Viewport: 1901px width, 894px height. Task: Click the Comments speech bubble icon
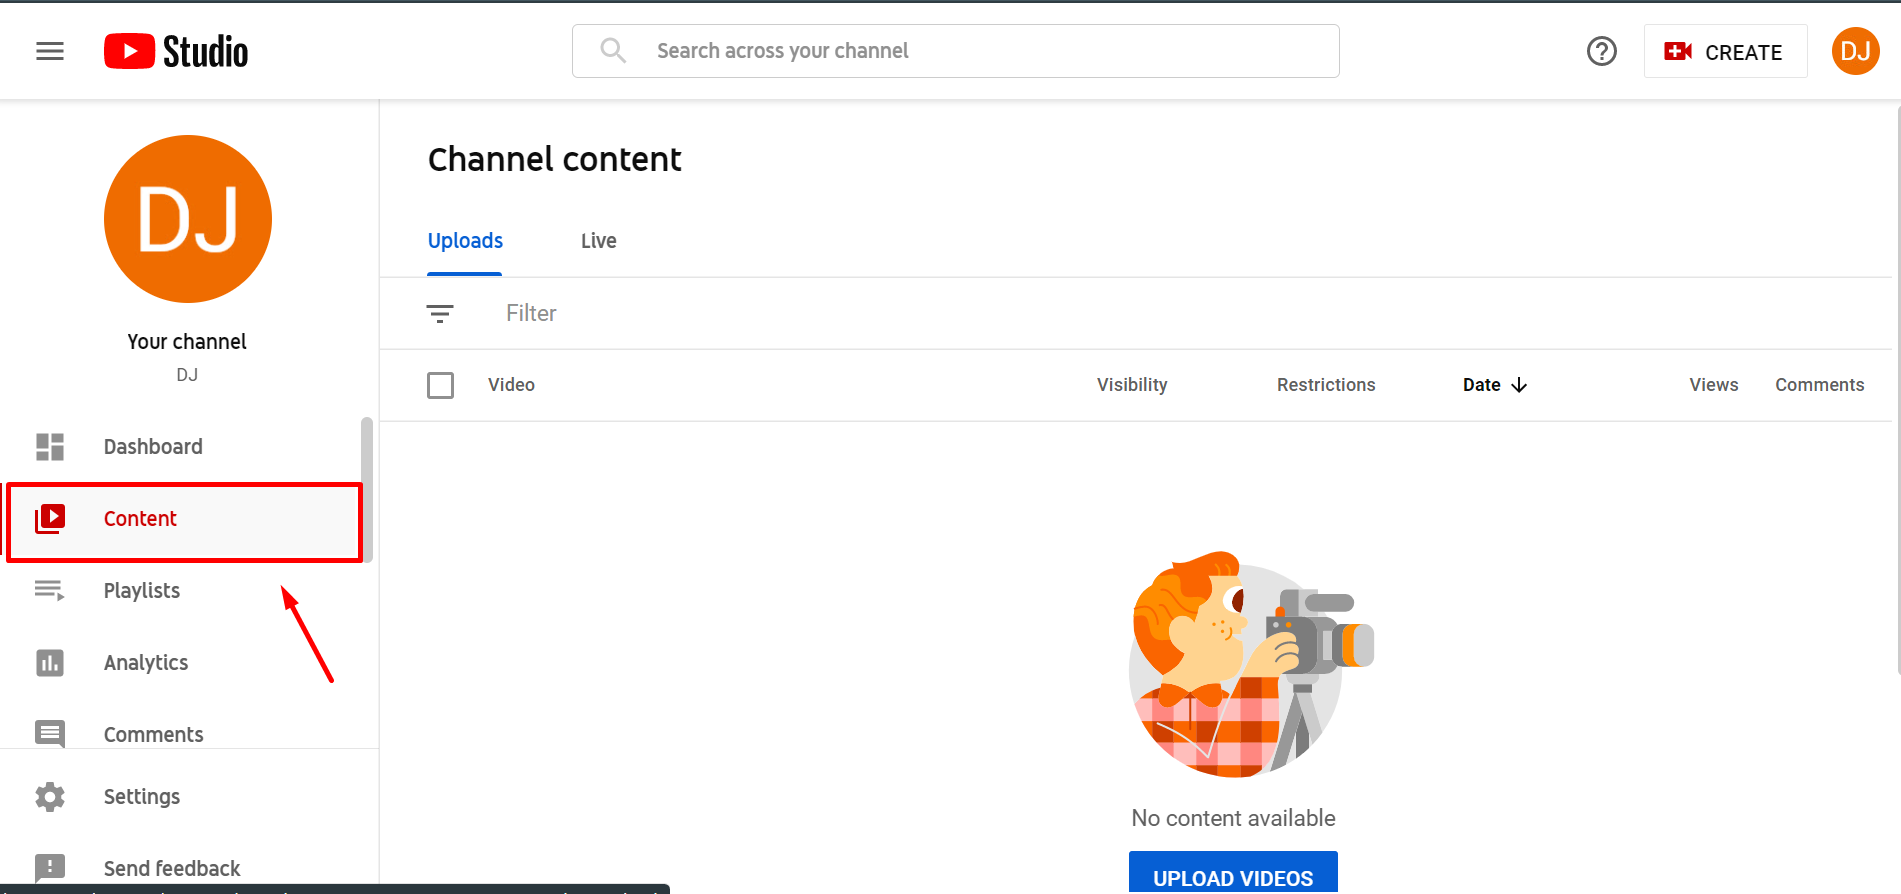[50, 734]
